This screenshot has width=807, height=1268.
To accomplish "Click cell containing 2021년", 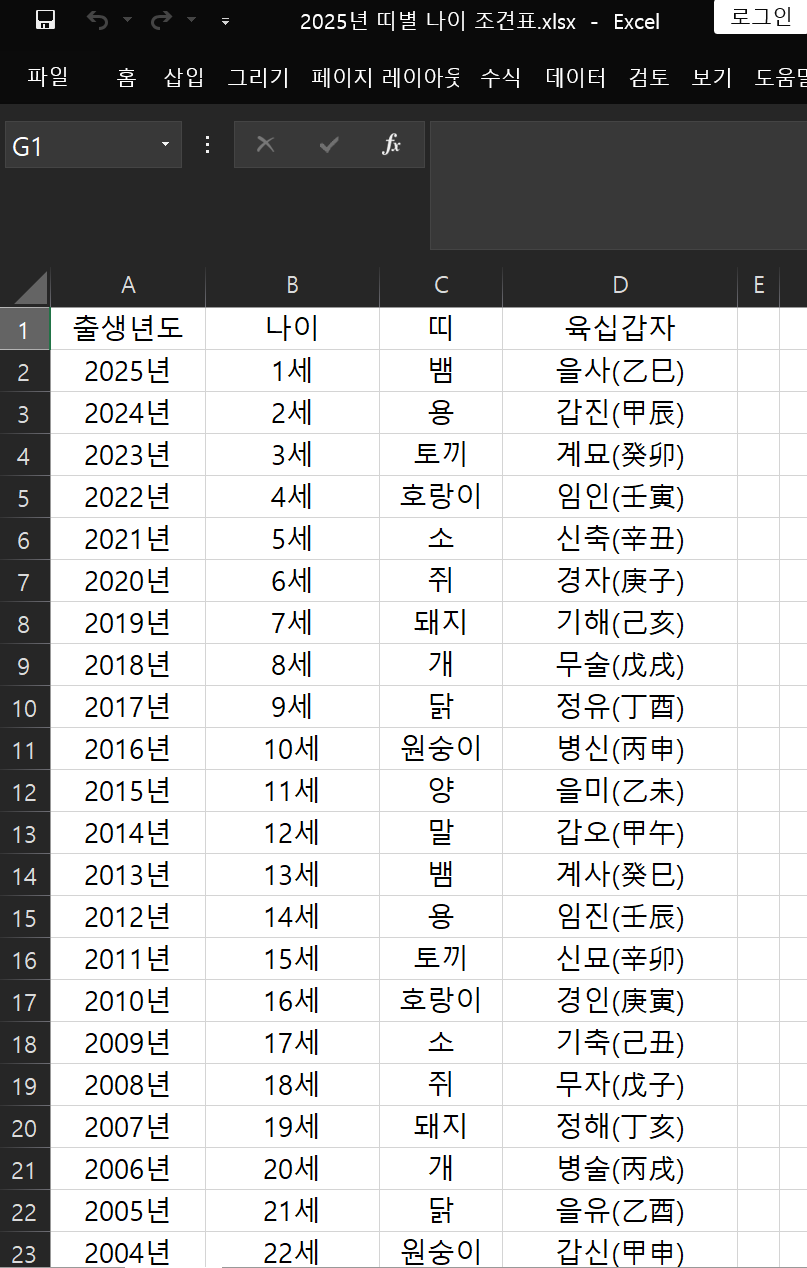I will pyautogui.click(x=128, y=539).
